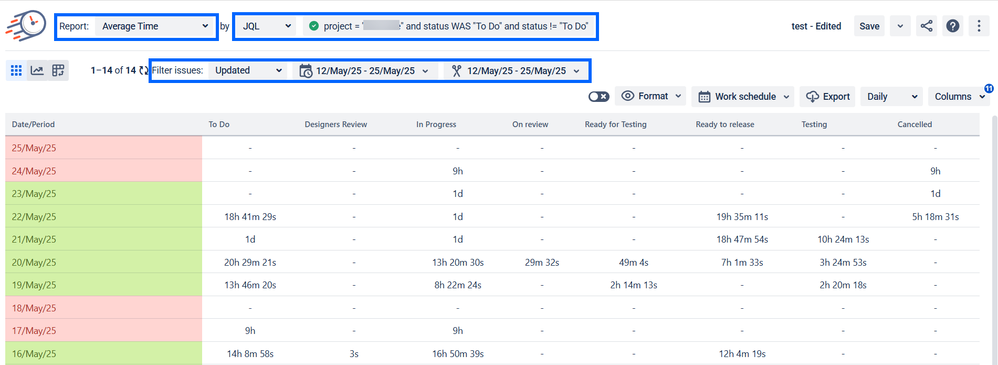
Task: Click the To Do column header
Action: click(x=219, y=125)
